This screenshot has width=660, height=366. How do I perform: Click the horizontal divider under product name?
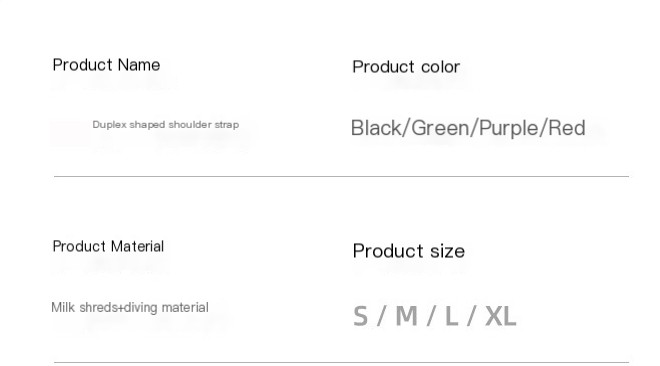point(341,177)
